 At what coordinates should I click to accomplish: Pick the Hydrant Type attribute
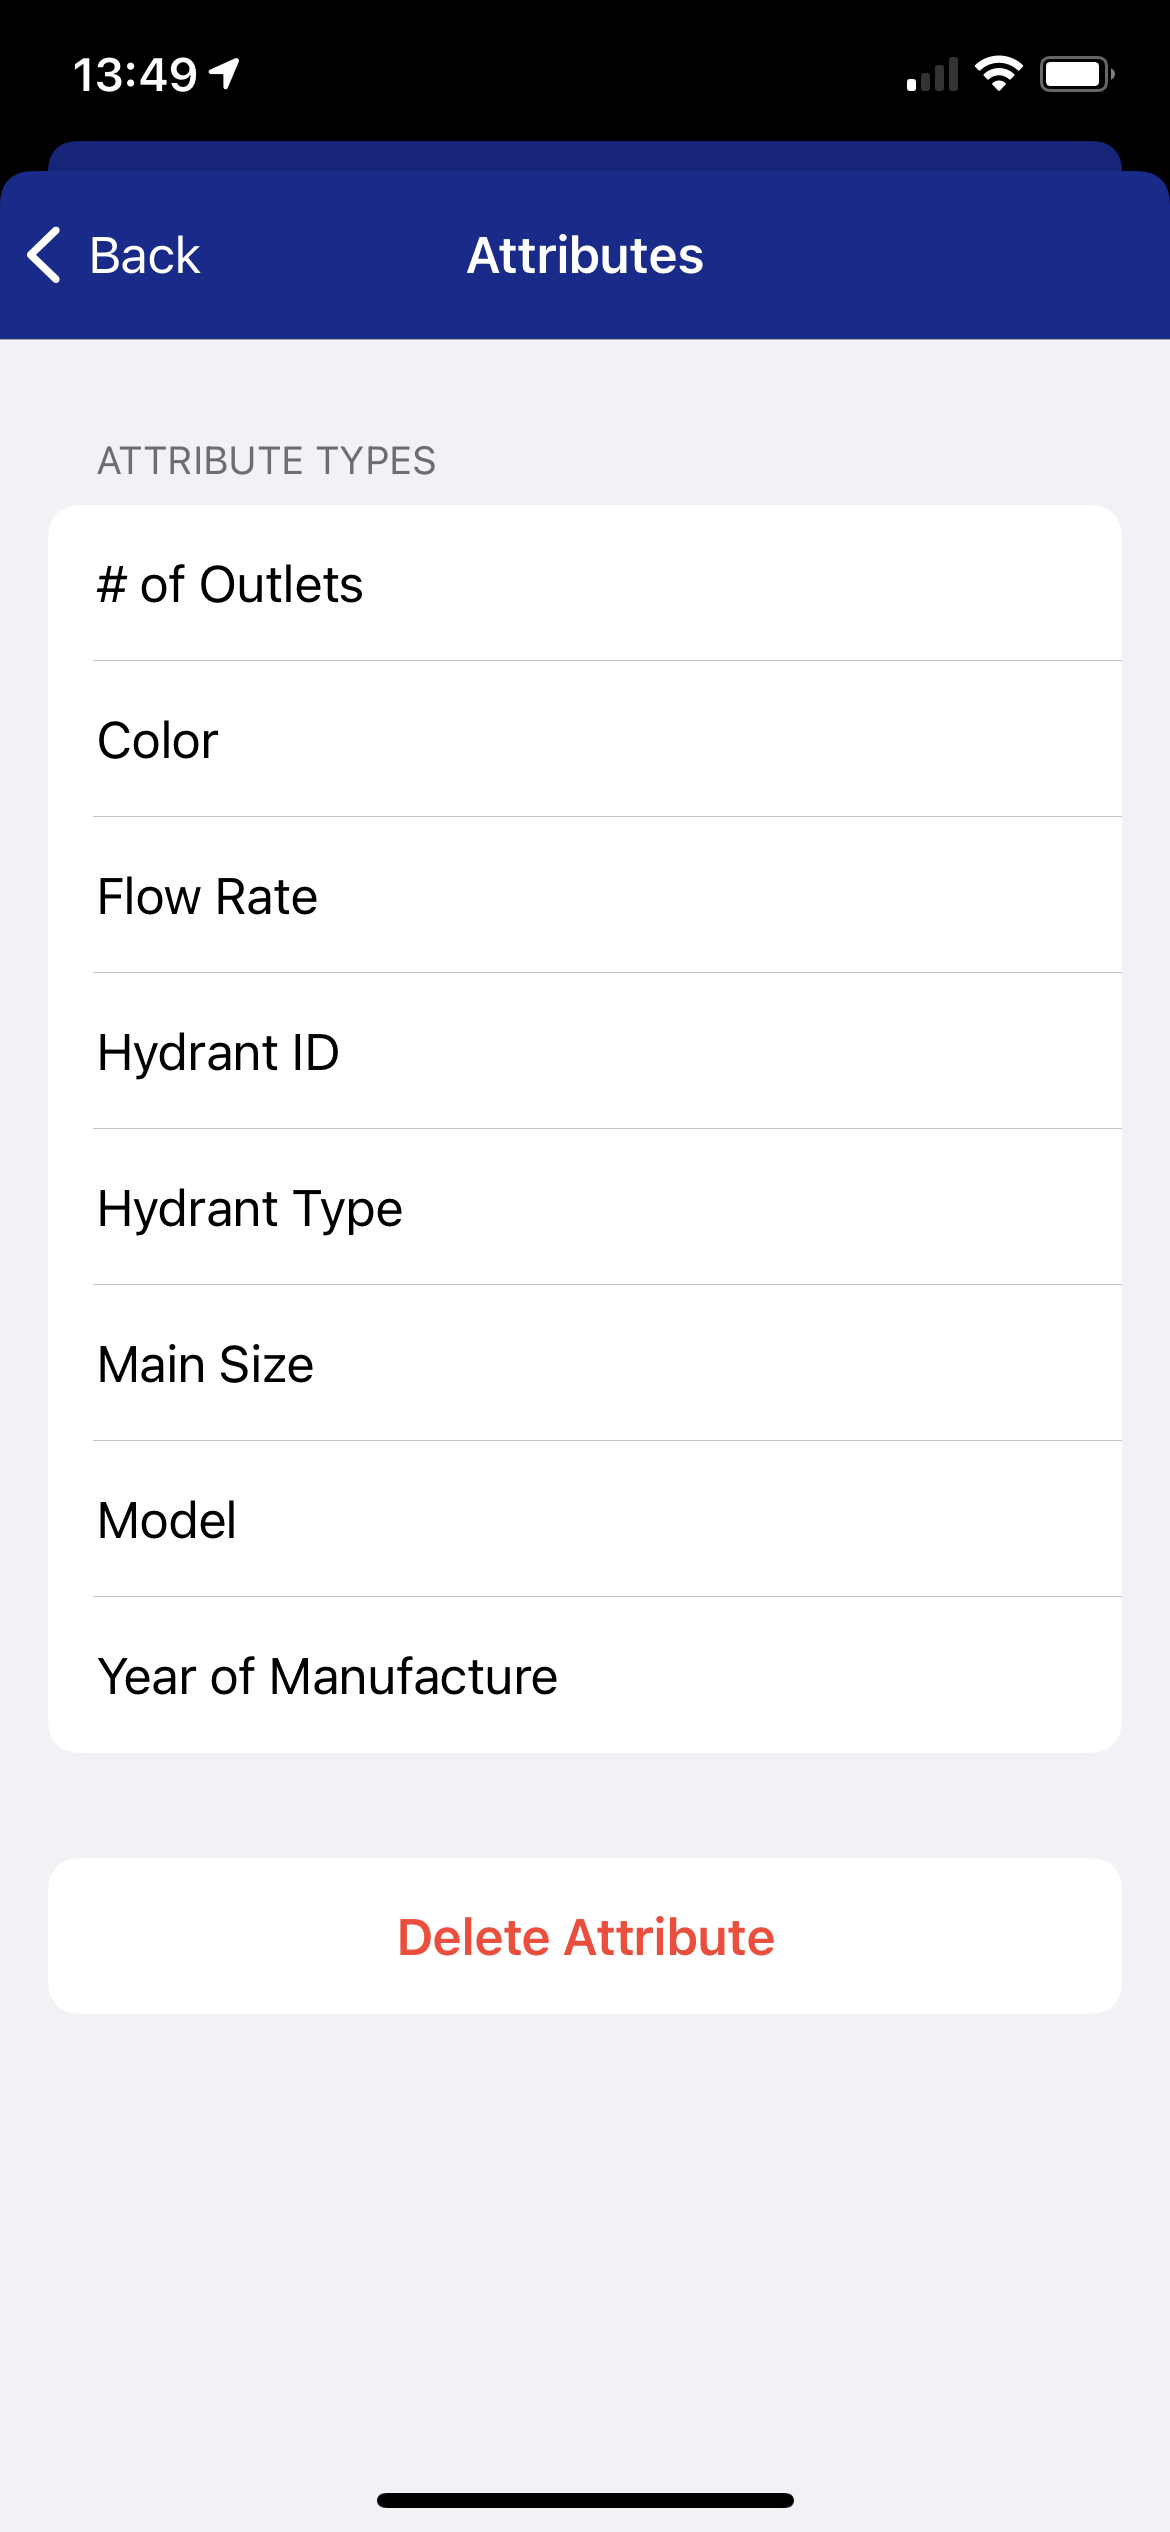[584, 1208]
